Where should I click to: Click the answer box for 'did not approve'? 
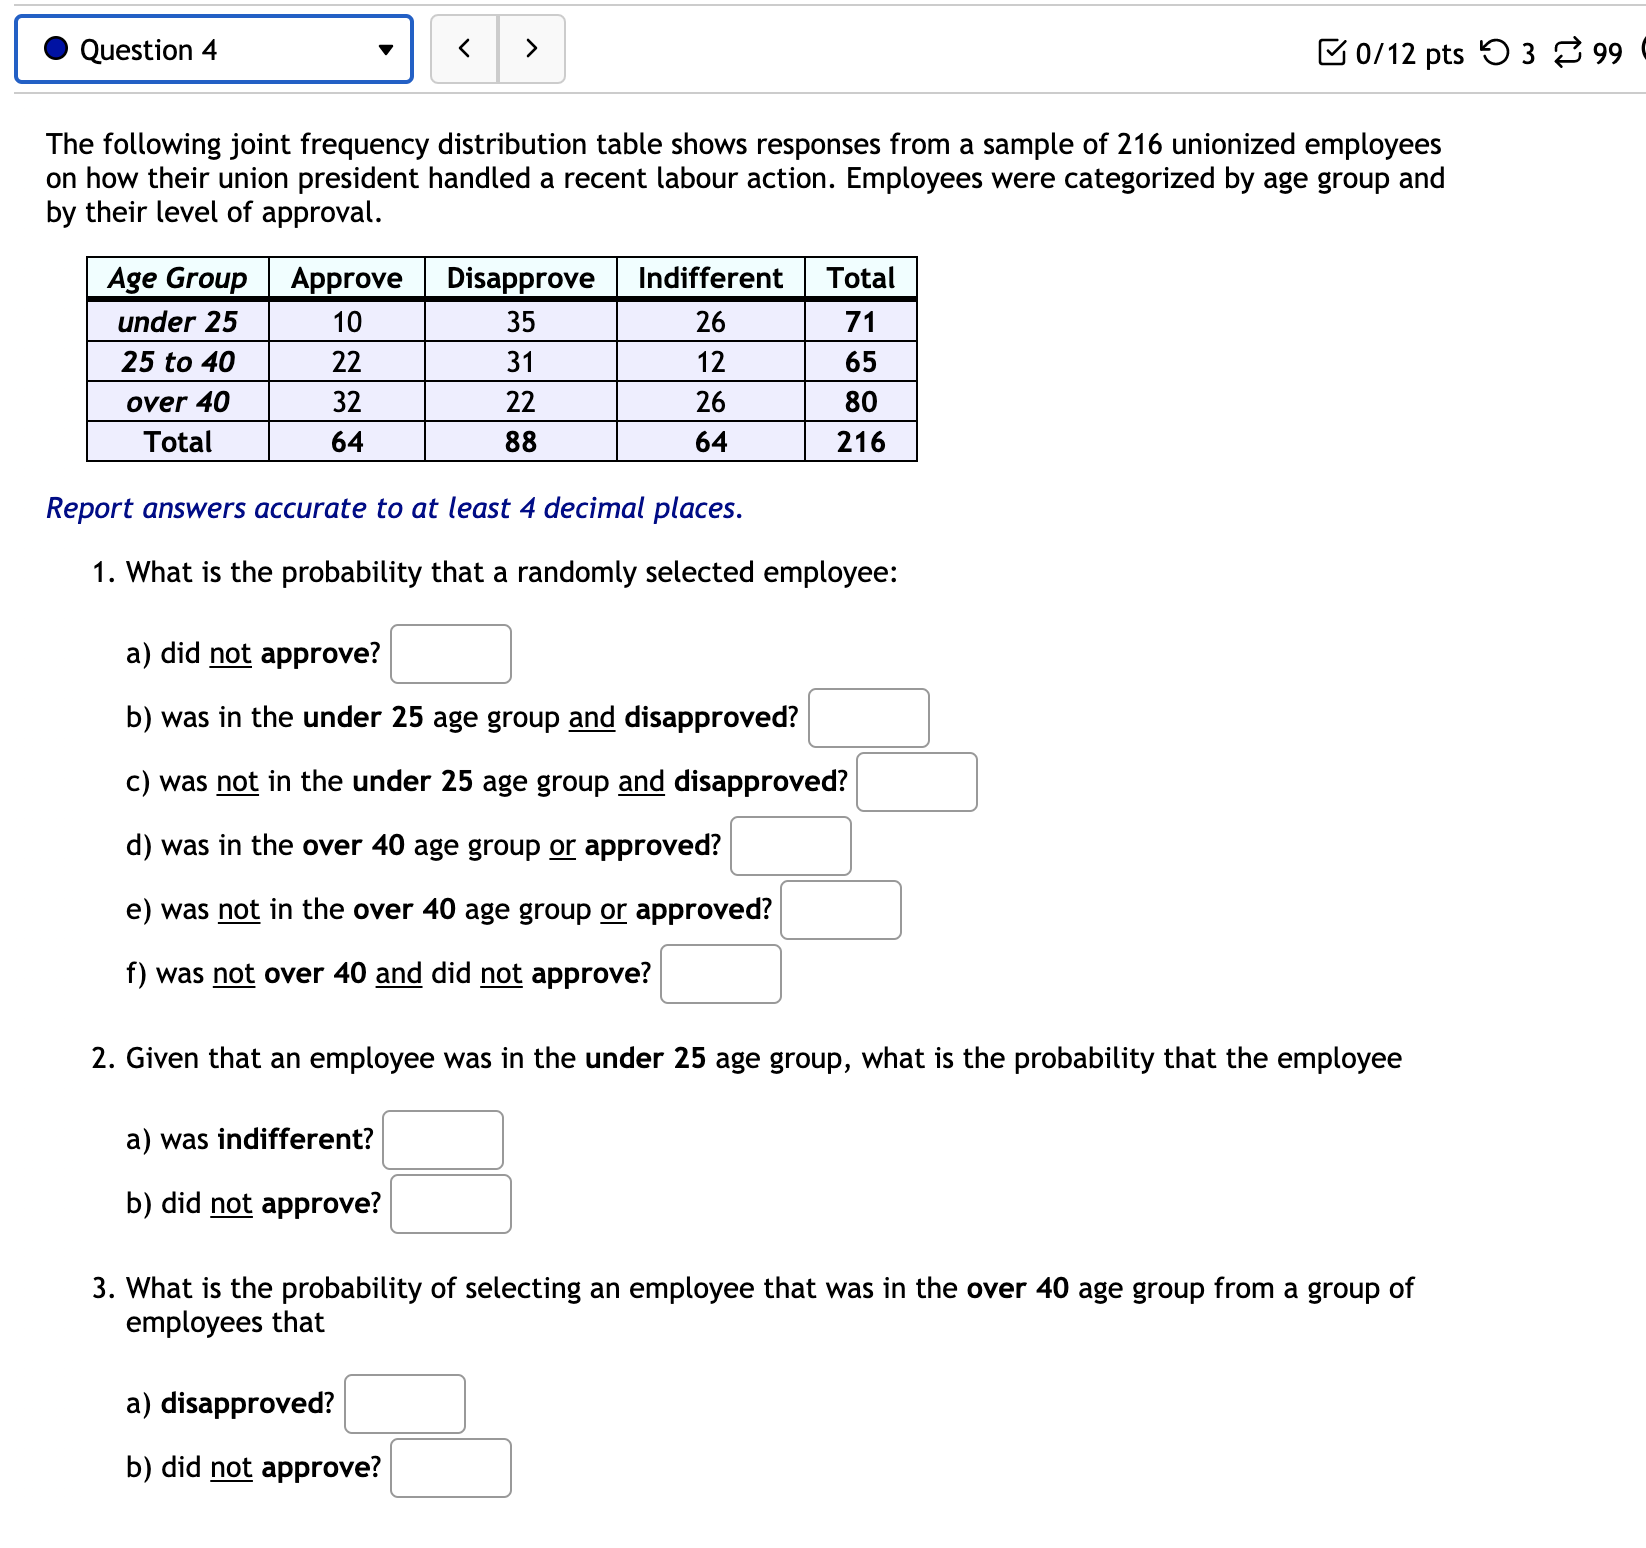point(450,654)
